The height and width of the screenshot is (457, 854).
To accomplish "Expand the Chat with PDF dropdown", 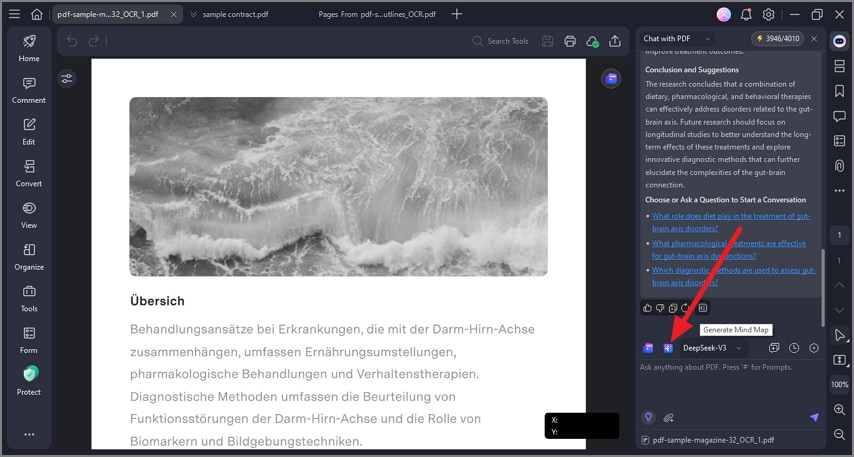I will [676, 39].
